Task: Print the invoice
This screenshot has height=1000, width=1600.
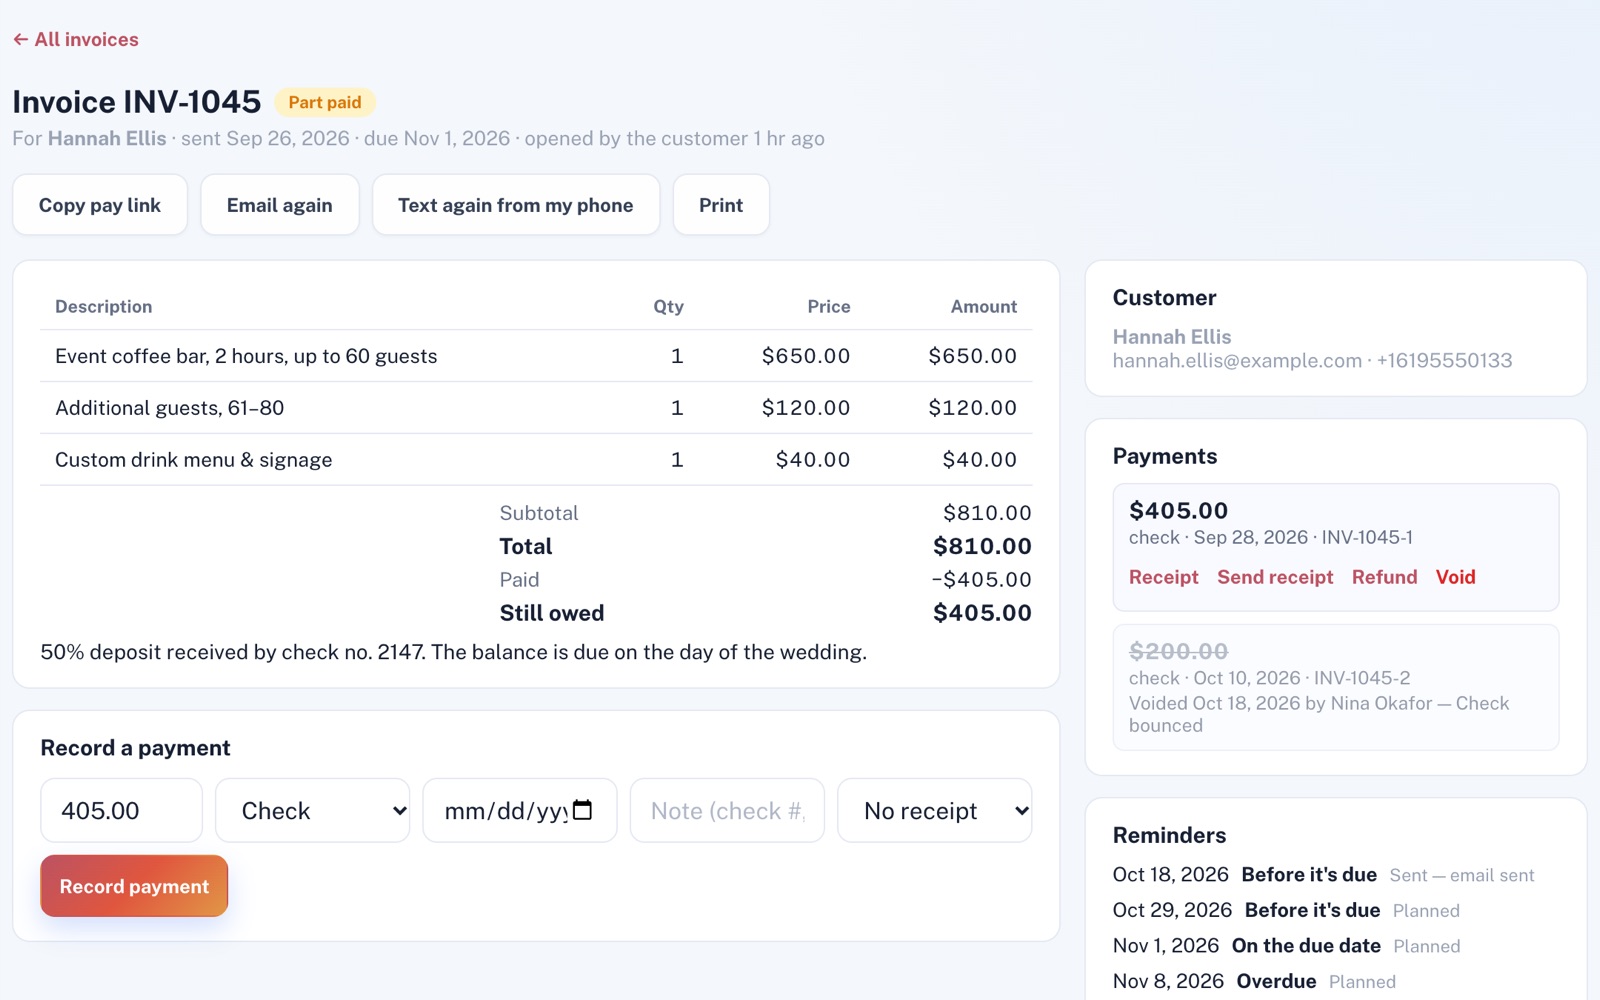Action: coord(721,205)
